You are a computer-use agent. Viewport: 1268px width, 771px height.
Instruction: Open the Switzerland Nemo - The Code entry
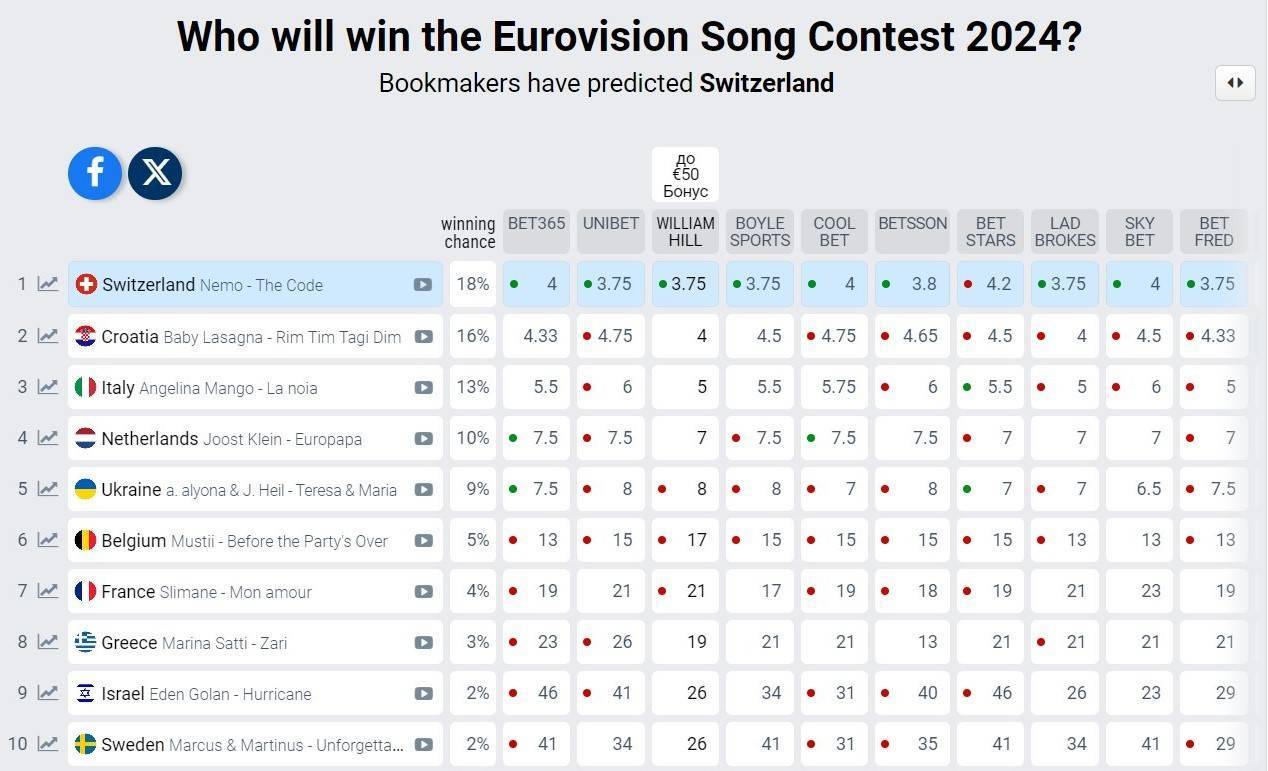click(x=256, y=285)
